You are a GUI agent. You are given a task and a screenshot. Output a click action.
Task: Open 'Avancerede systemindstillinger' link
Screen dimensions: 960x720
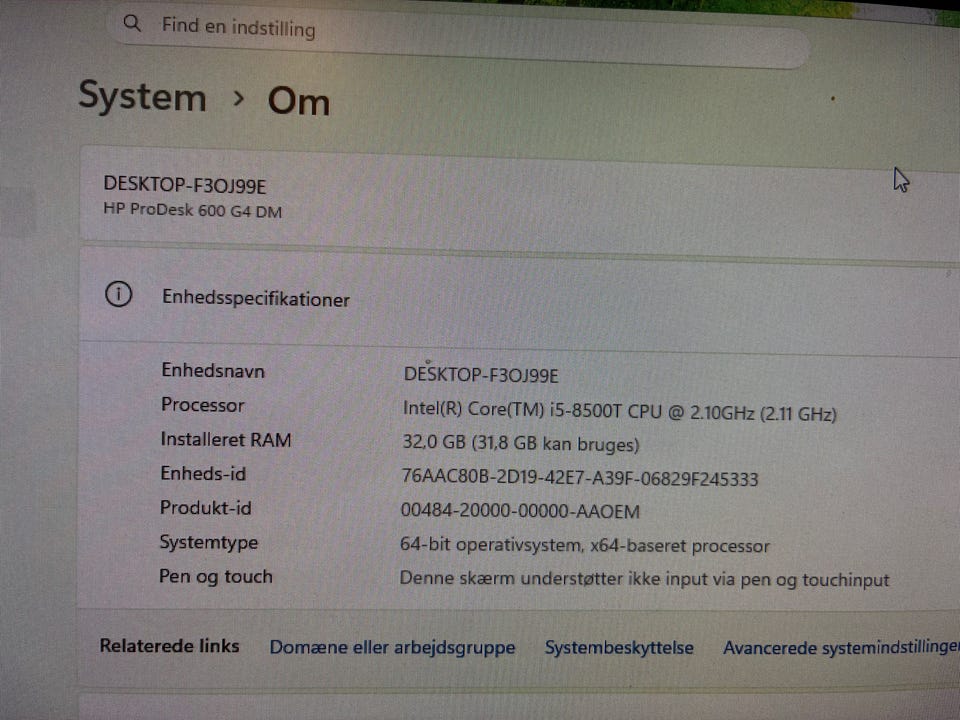(841, 648)
